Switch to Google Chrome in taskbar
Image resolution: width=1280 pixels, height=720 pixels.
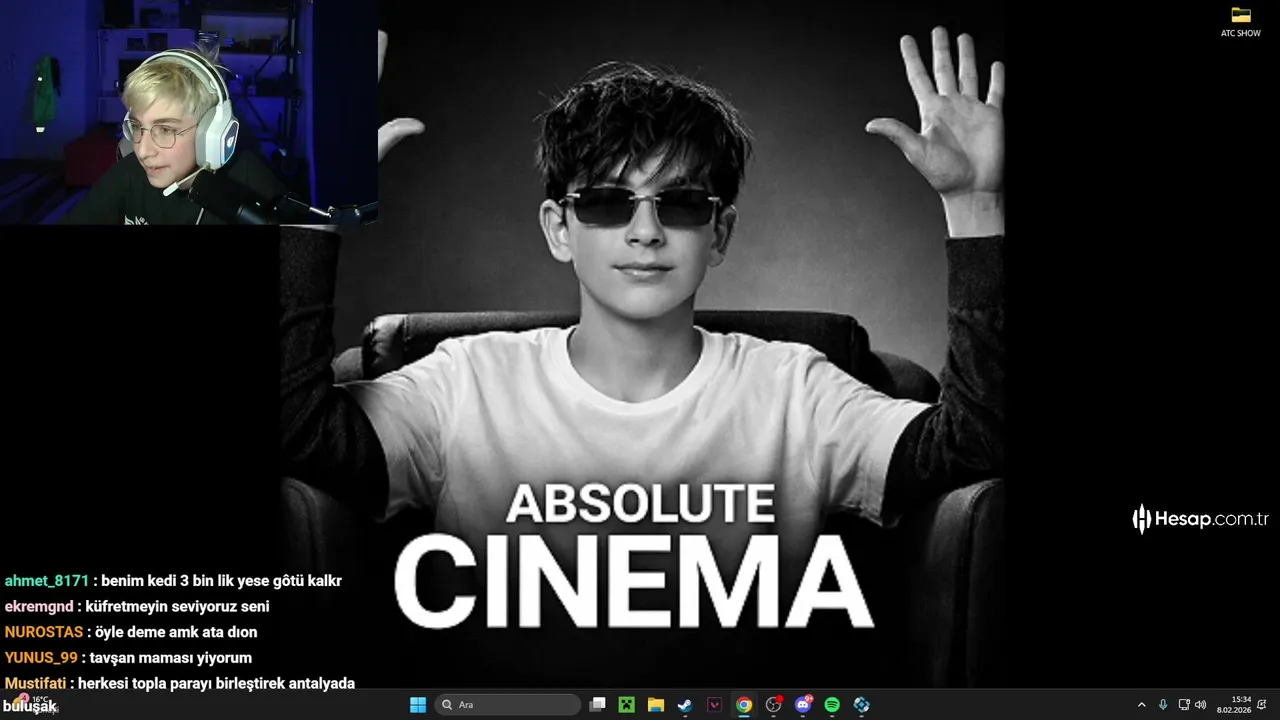744,705
